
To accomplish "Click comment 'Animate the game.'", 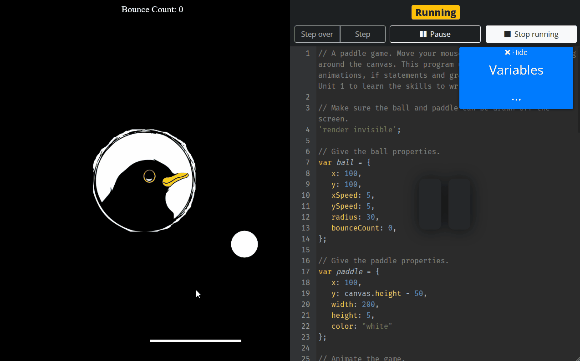I will point(361,358).
